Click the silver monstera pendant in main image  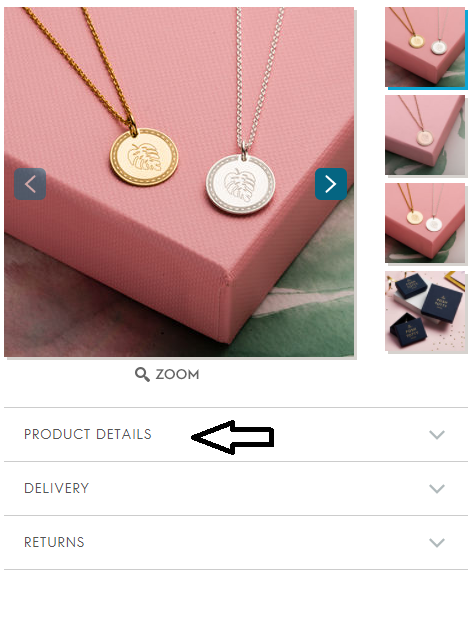point(240,185)
